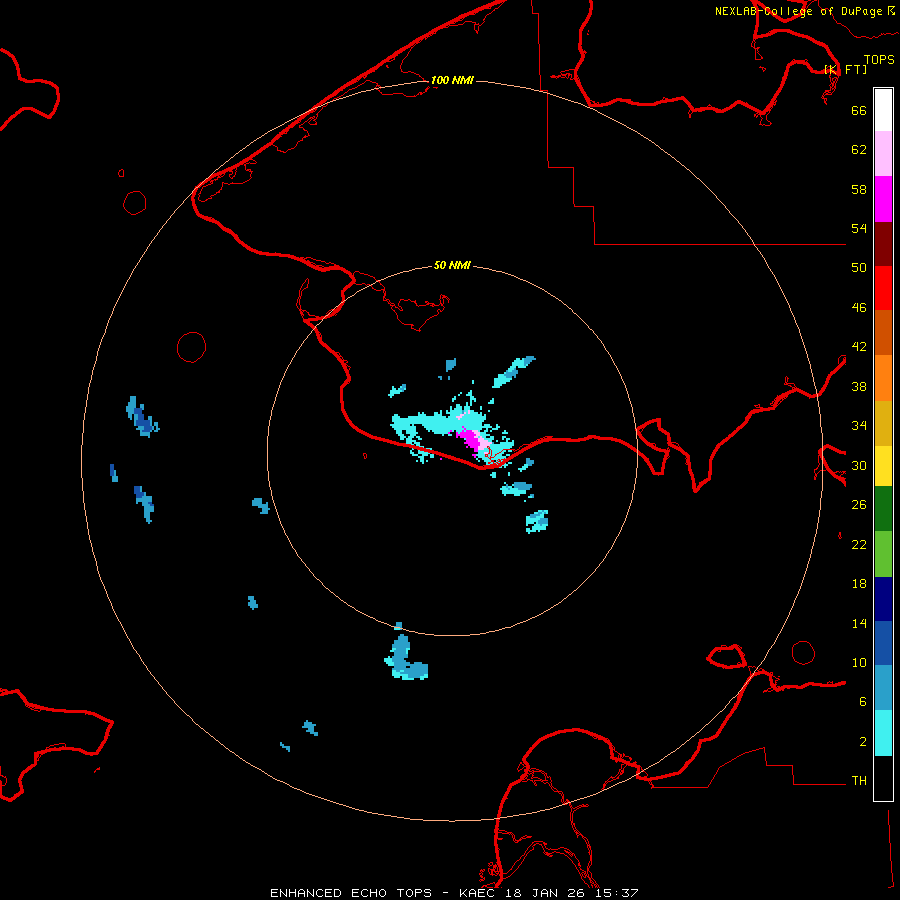Click the yellow legend swatch
The image size is (900, 900).
tap(883, 466)
